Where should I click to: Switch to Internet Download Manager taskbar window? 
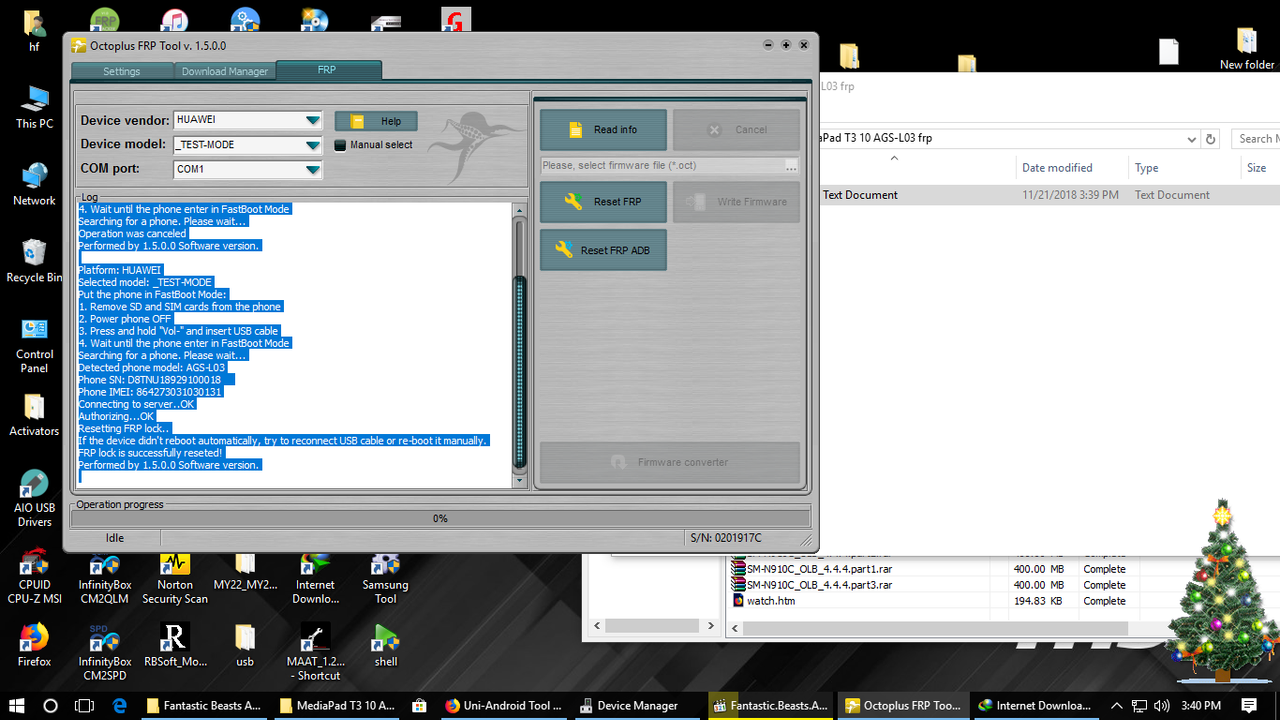(x=1035, y=705)
